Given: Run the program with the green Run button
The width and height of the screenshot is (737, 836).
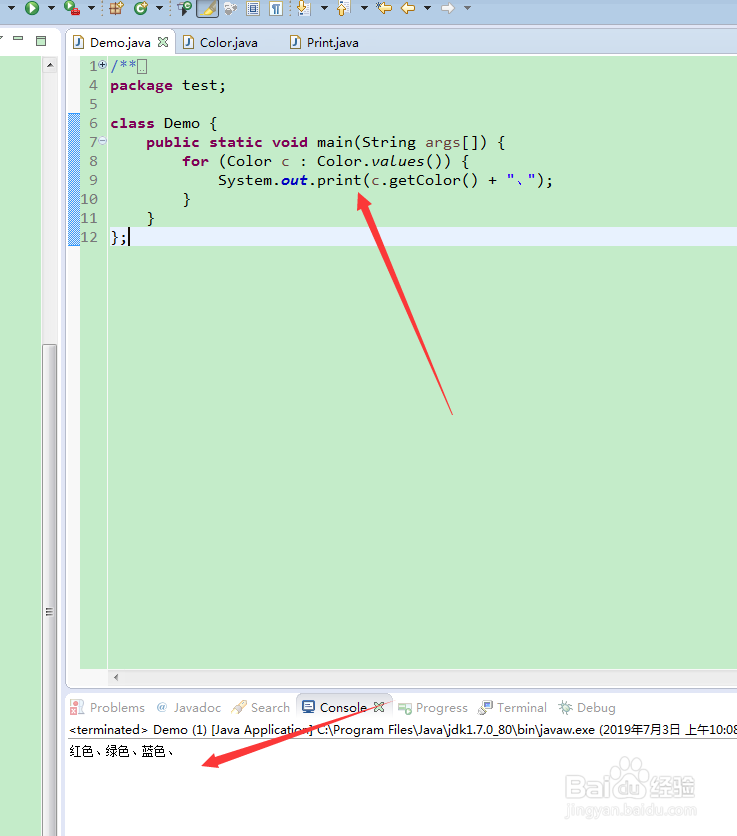Looking at the screenshot, I should 32,8.
